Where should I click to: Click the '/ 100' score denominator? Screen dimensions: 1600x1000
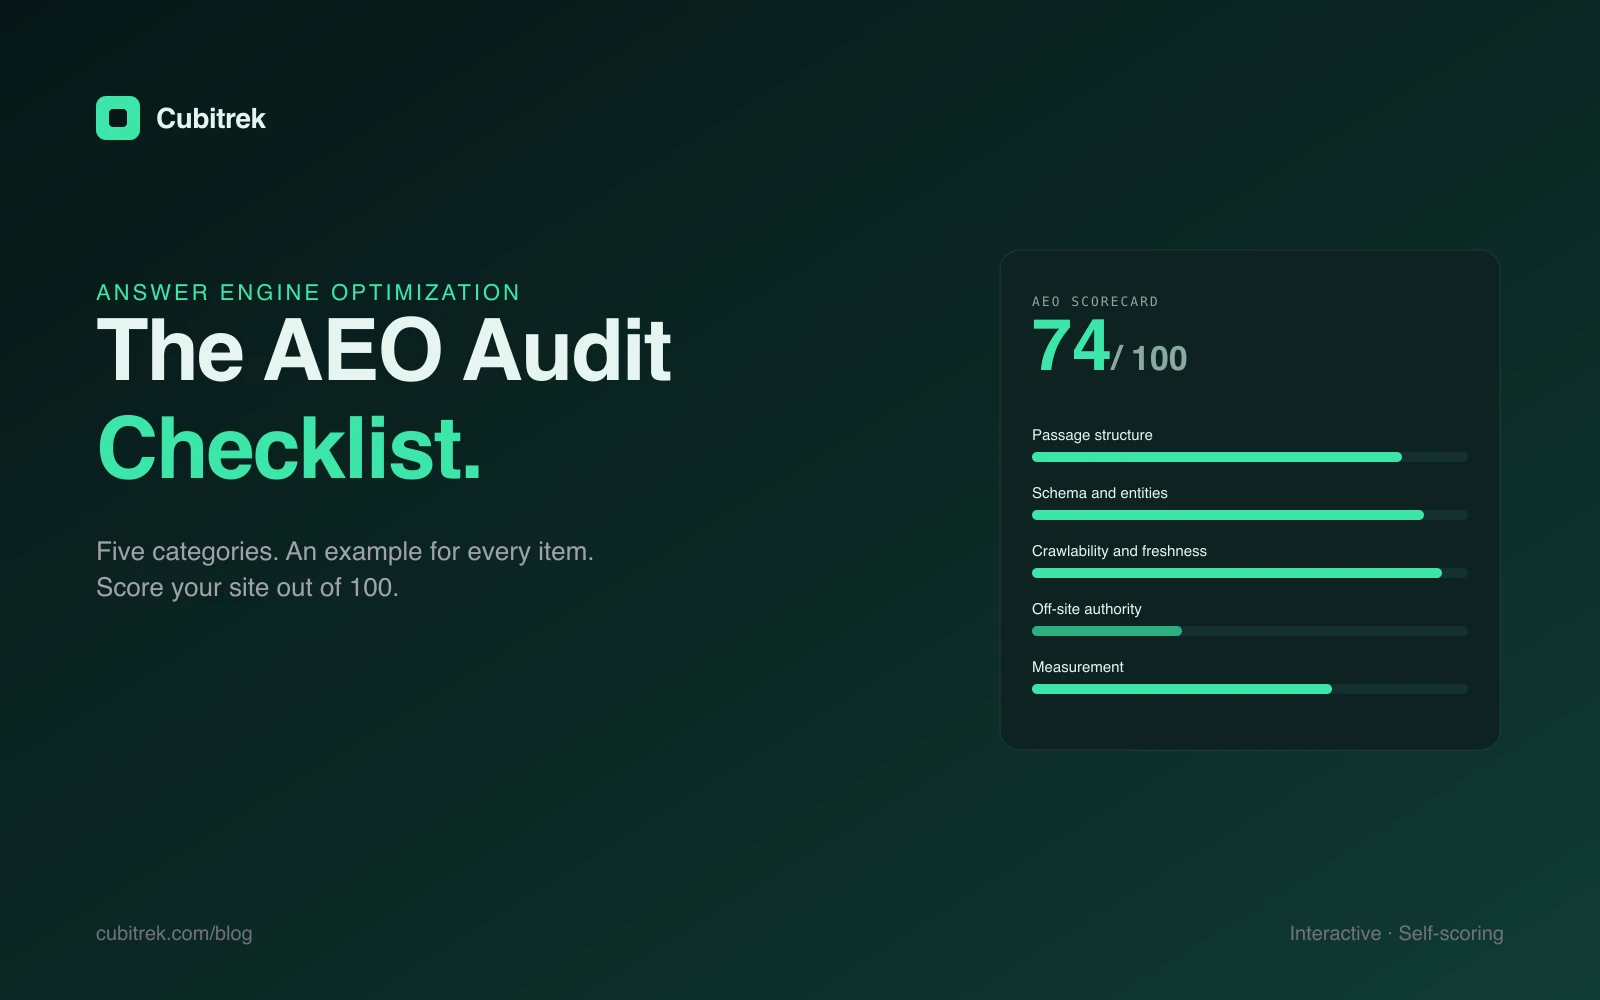coord(1149,358)
